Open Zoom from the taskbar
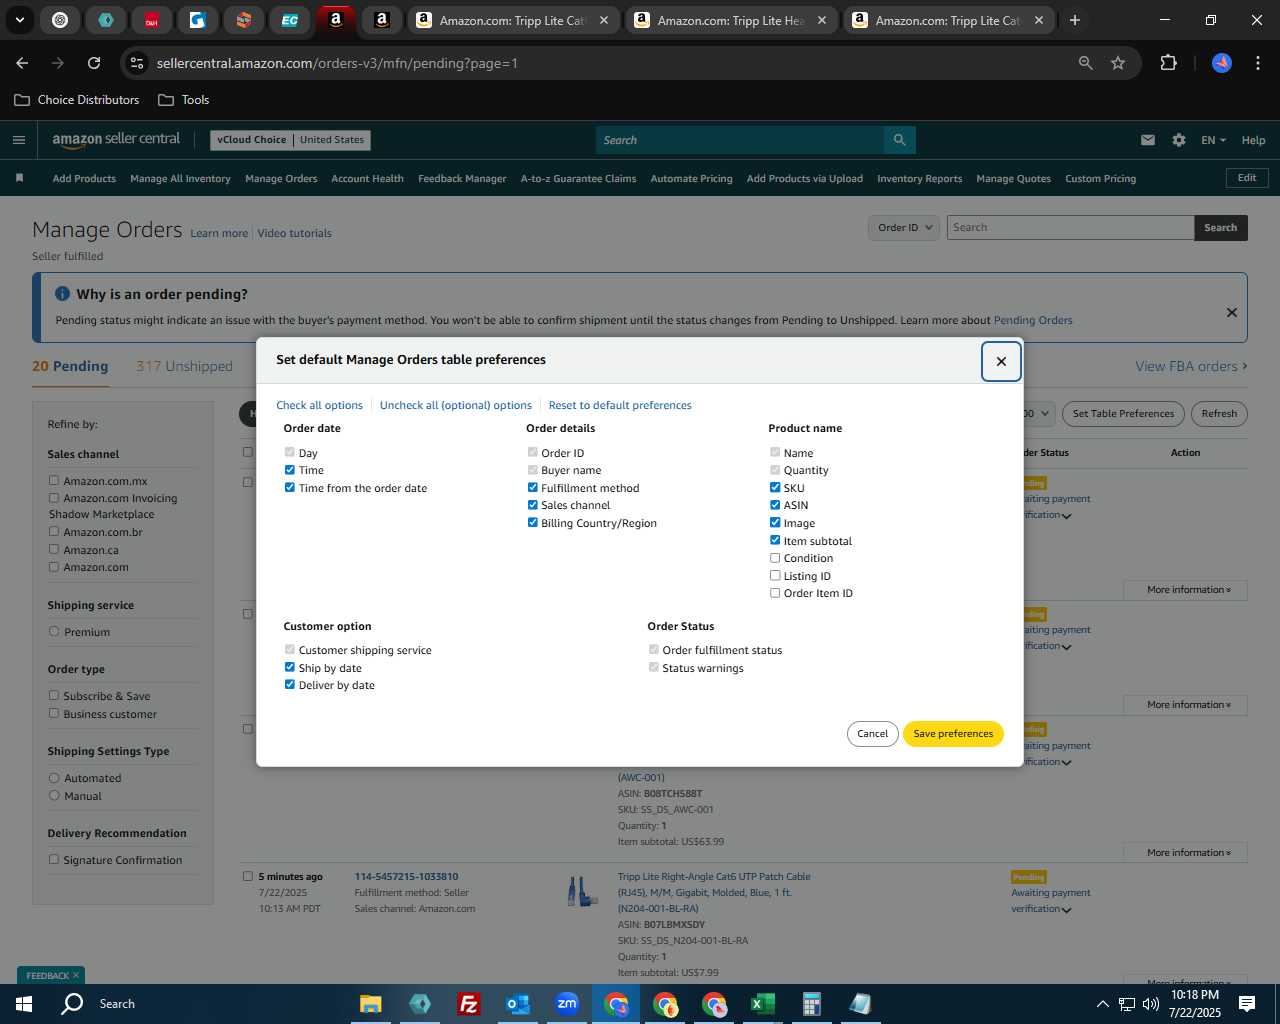1280x1024 pixels. (567, 1004)
